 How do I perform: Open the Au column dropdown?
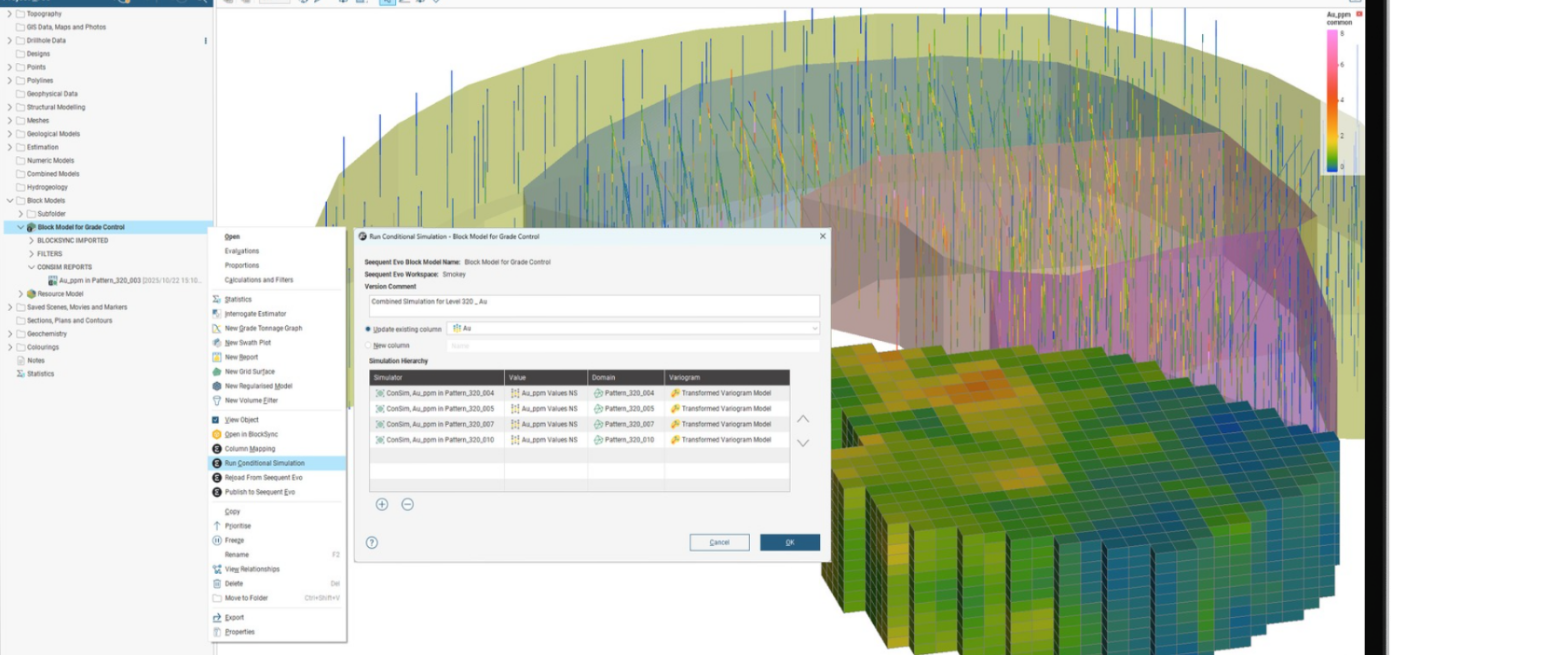(815, 328)
